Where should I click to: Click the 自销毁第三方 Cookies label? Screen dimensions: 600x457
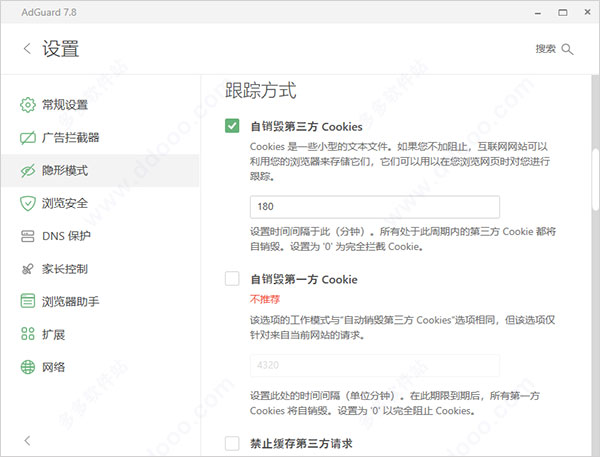pyautogui.click(x=306, y=126)
